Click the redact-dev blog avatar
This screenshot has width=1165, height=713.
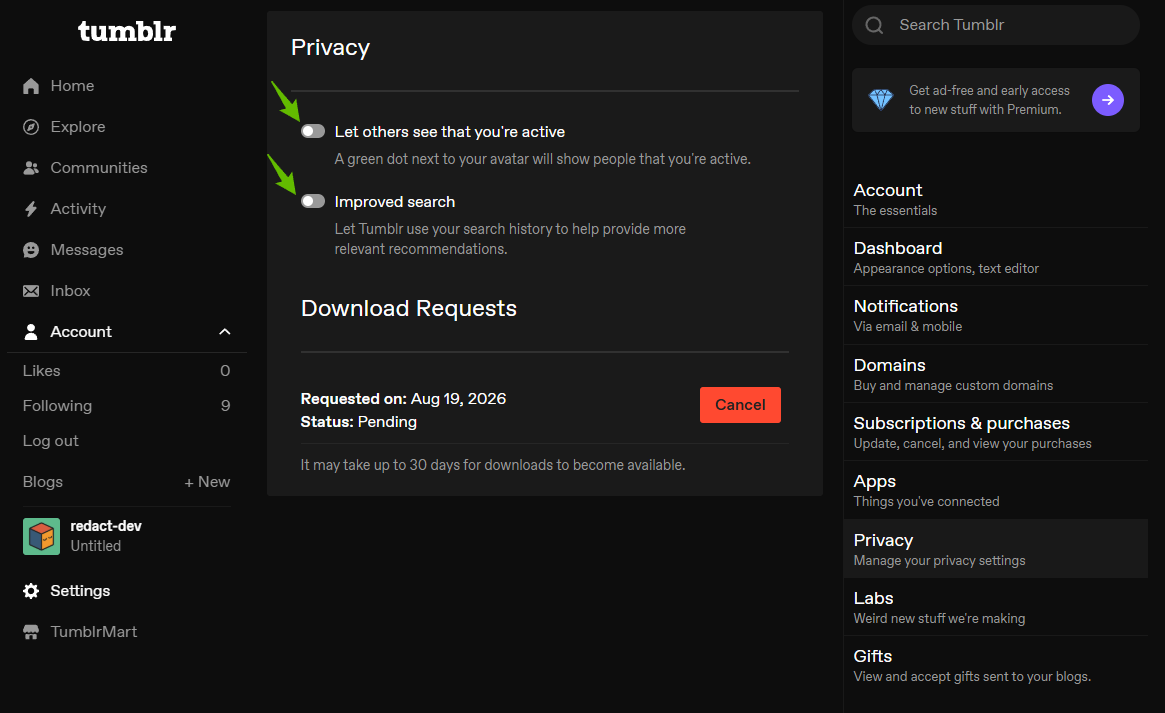(42, 536)
